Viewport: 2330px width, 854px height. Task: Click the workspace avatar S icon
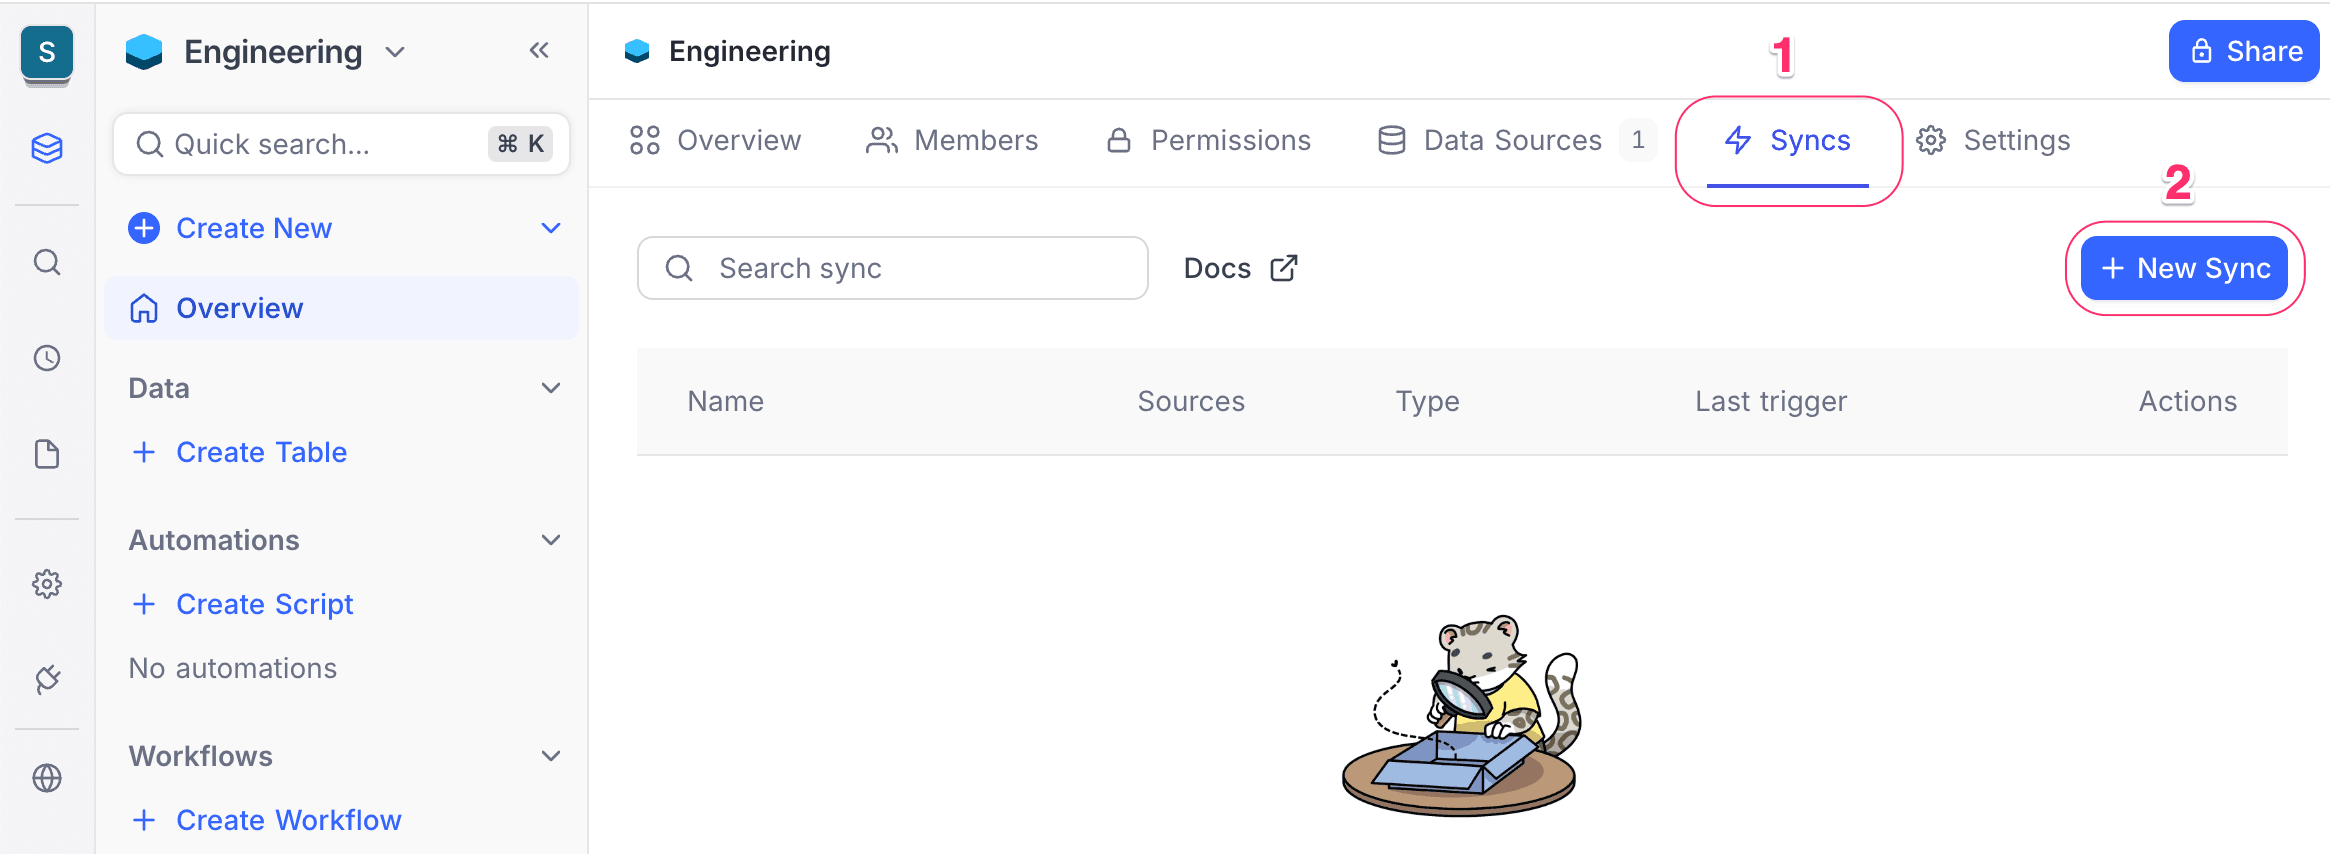46,53
